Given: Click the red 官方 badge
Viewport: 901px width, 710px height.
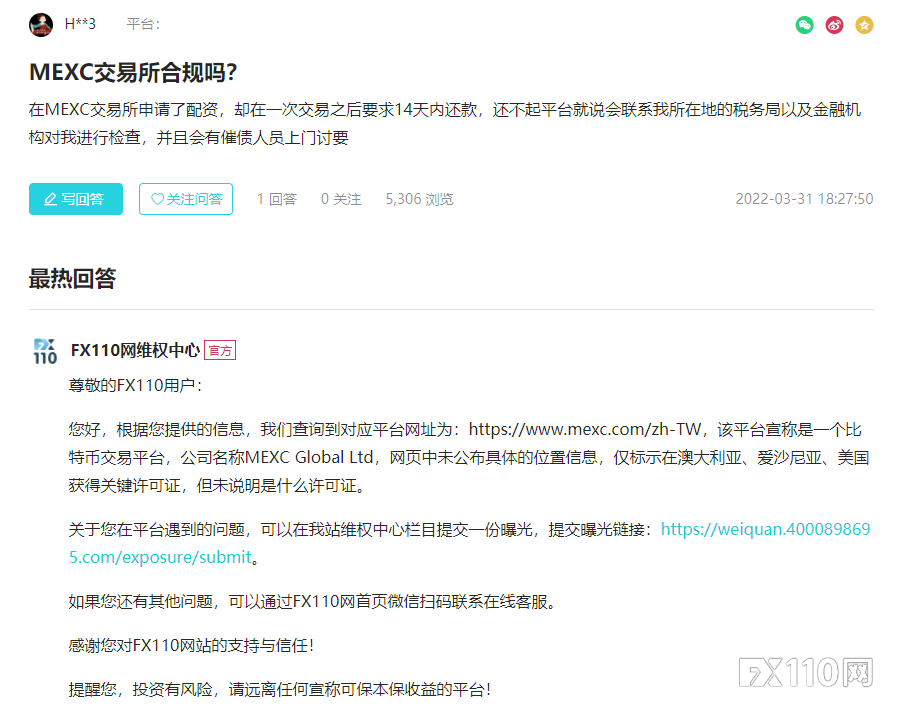Looking at the screenshot, I should 220,351.
